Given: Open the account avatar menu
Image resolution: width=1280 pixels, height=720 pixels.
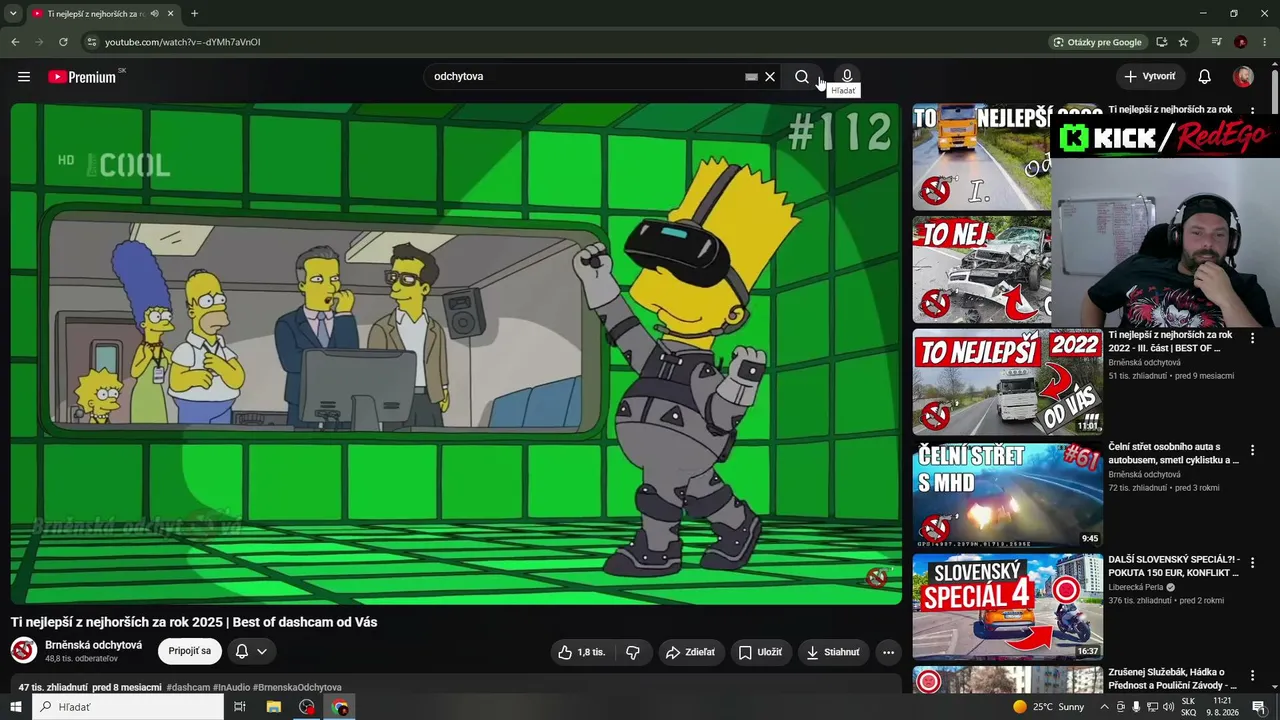Looking at the screenshot, I should tap(1244, 77).
